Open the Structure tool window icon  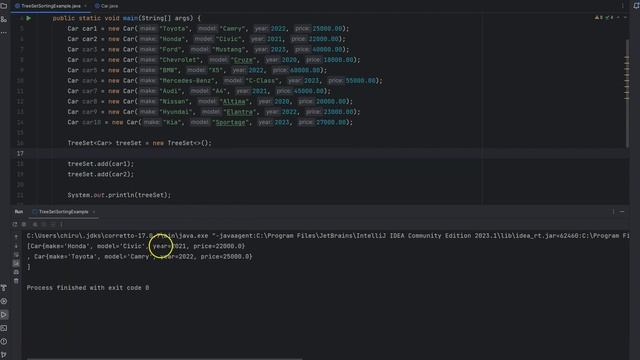coord(4,19)
